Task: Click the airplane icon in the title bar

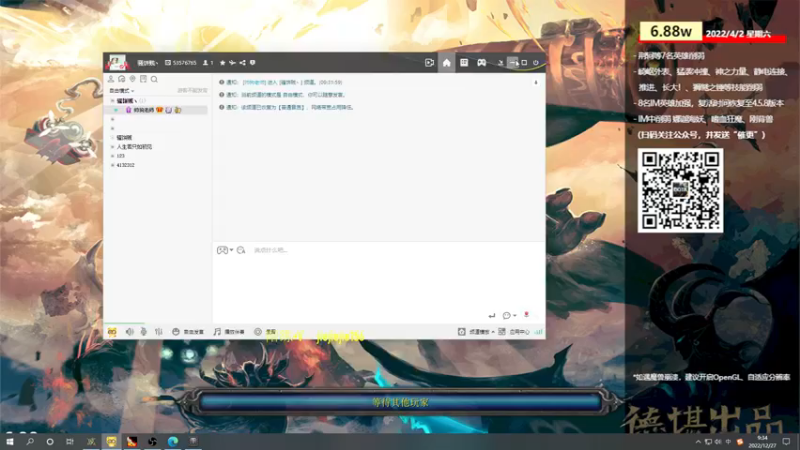Action: coord(232,63)
